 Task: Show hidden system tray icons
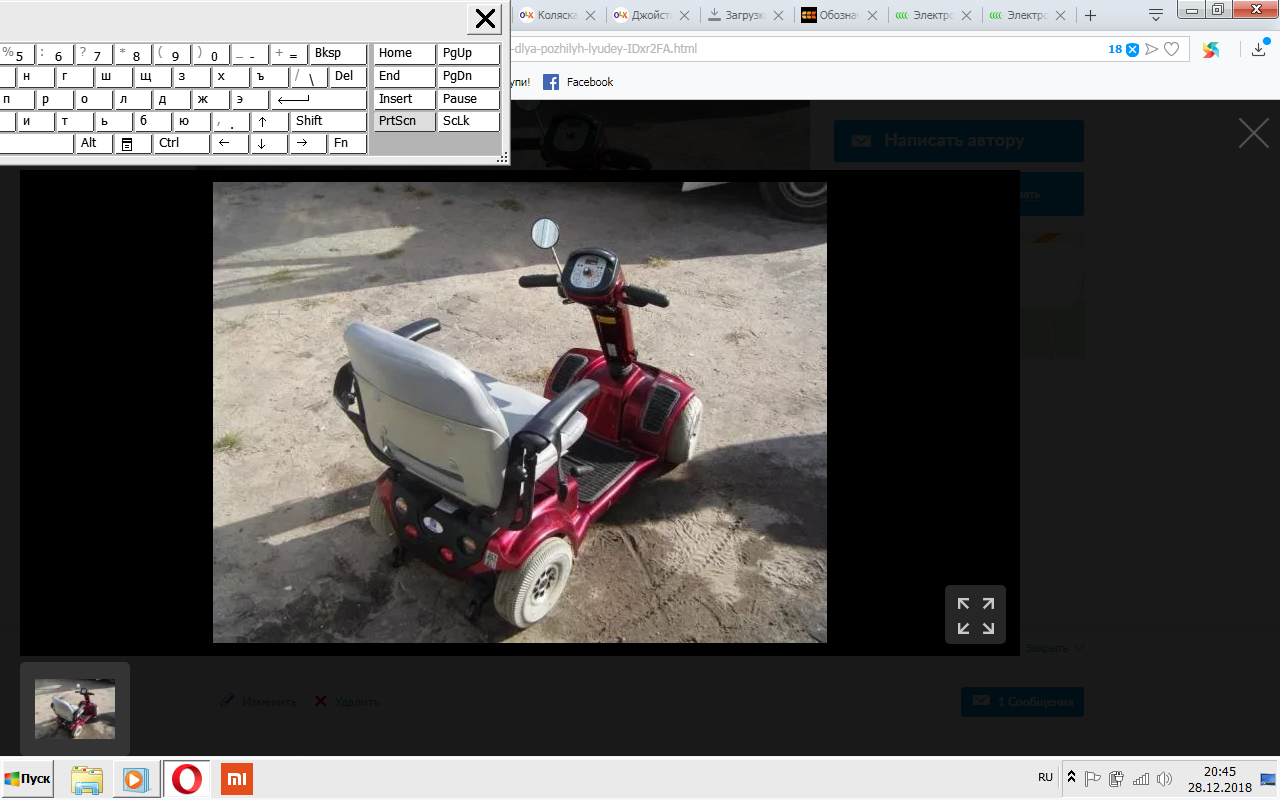[1071, 778]
